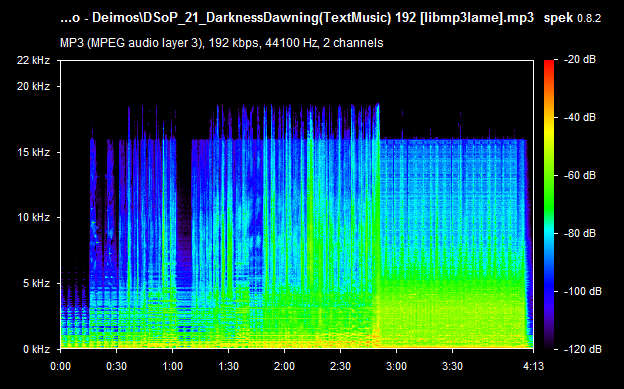
Task: Click the 22 kHz frequency label
Action: [x=33, y=60]
